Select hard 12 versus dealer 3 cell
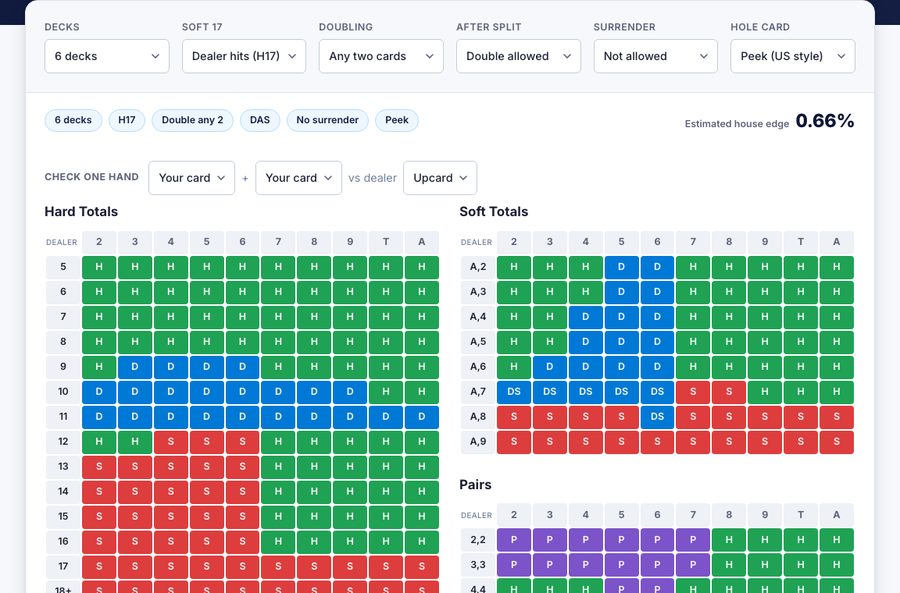 coord(135,441)
